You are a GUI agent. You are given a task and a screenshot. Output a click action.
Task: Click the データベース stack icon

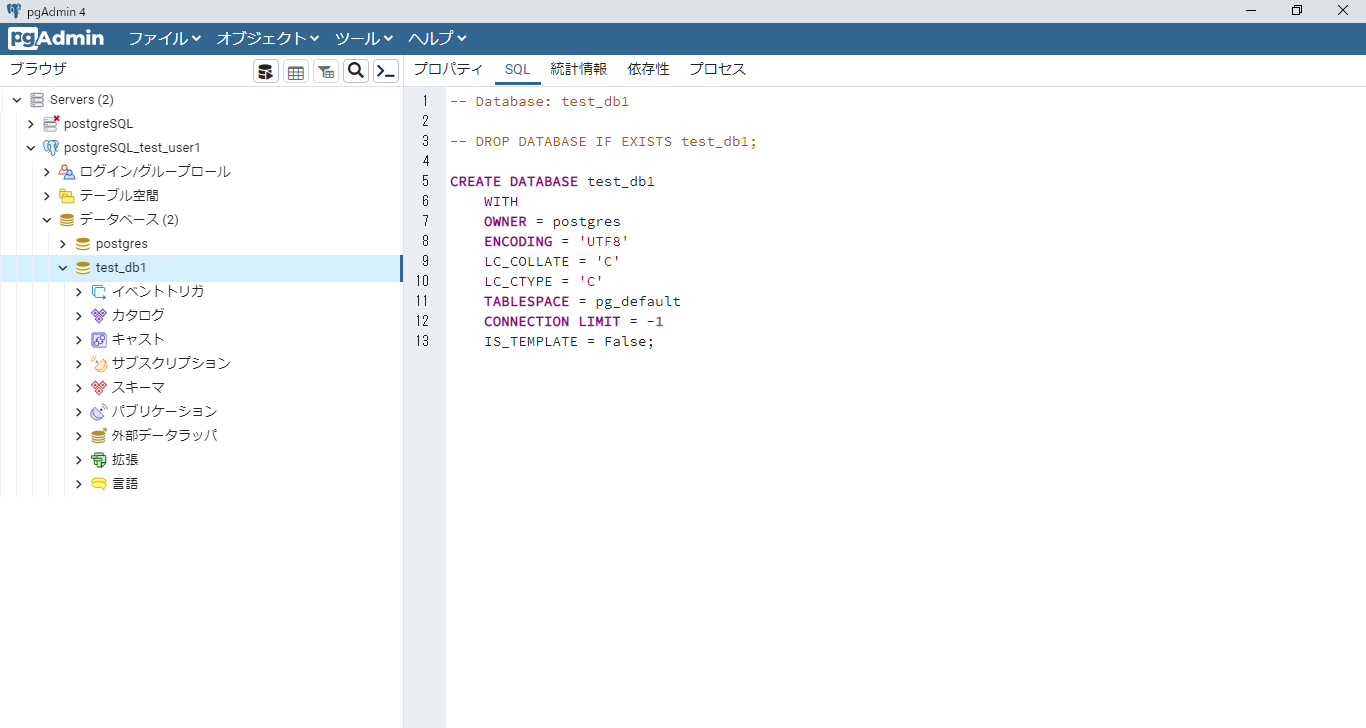[67, 220]
